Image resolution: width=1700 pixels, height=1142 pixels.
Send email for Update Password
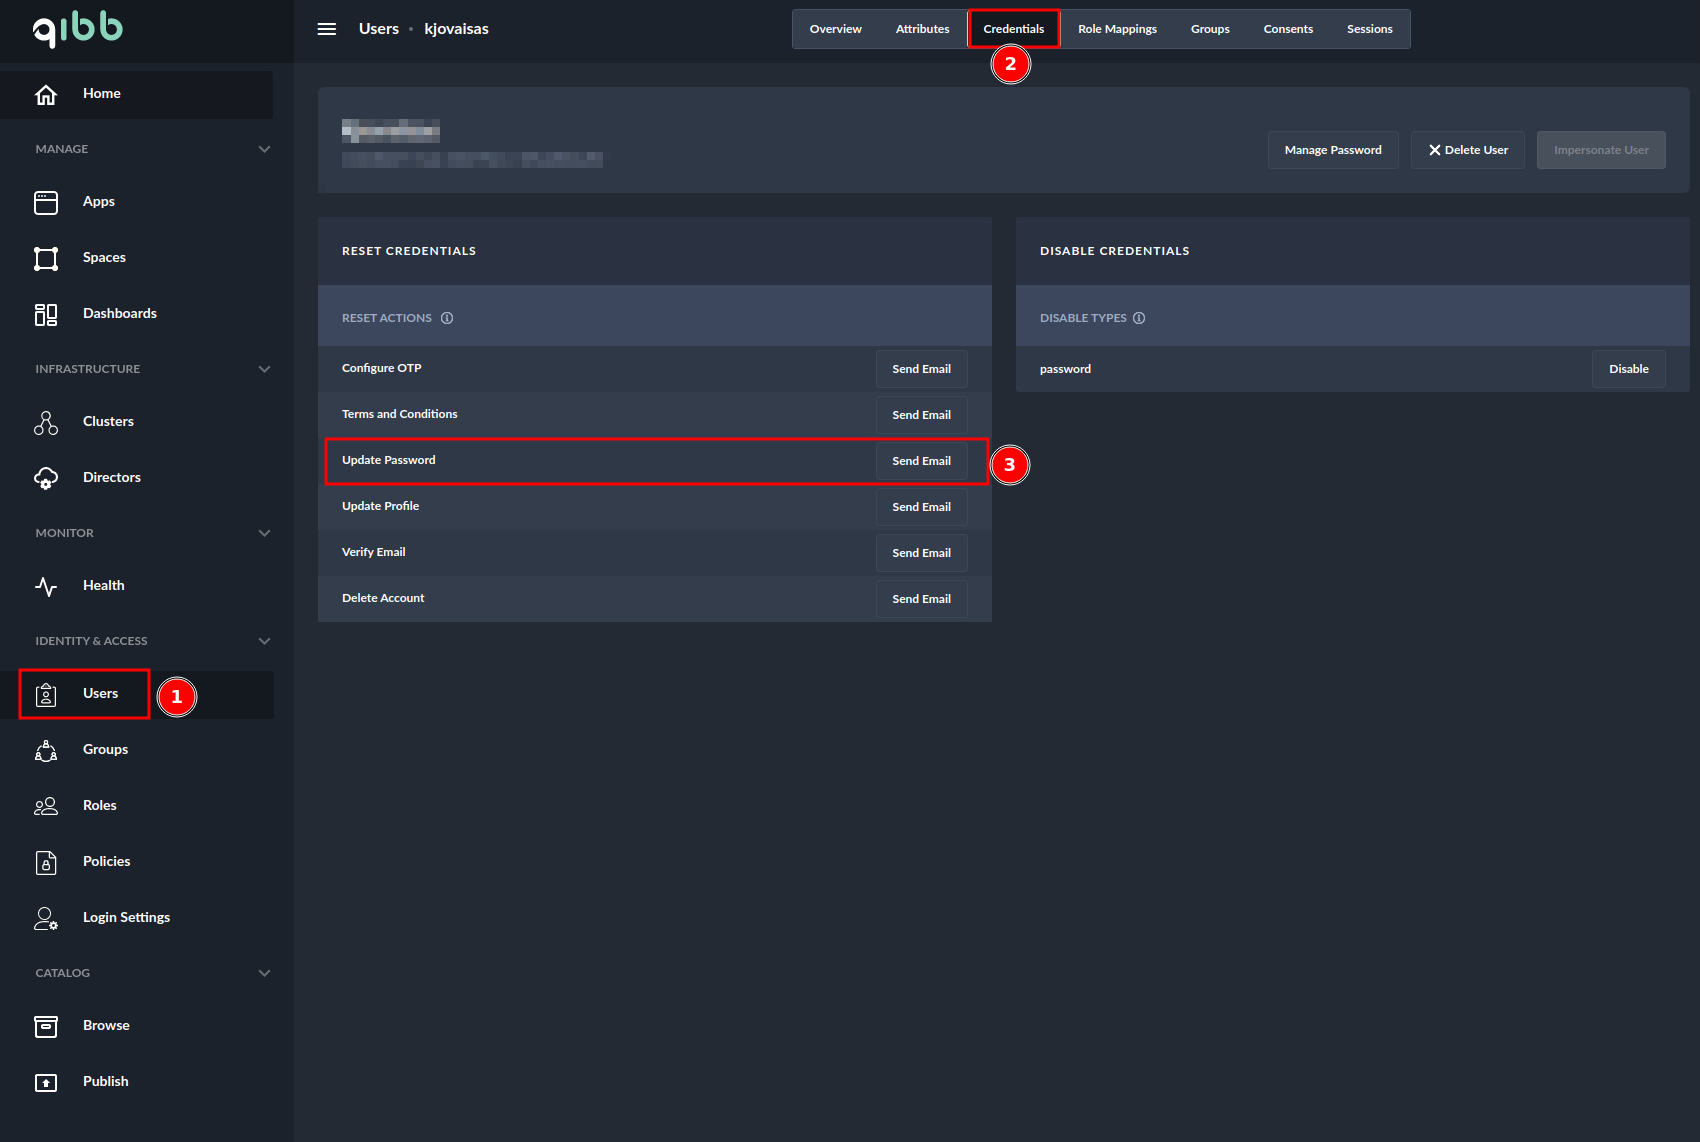click(x=921, y=461)
